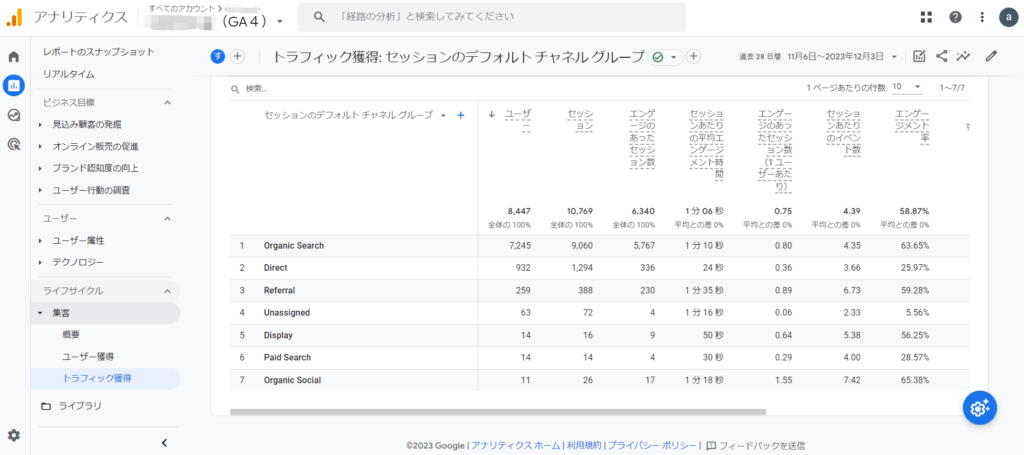This screenshot has width=1024, height=455.
Task: Click the Share this report icon
Action: pos(942,57)
